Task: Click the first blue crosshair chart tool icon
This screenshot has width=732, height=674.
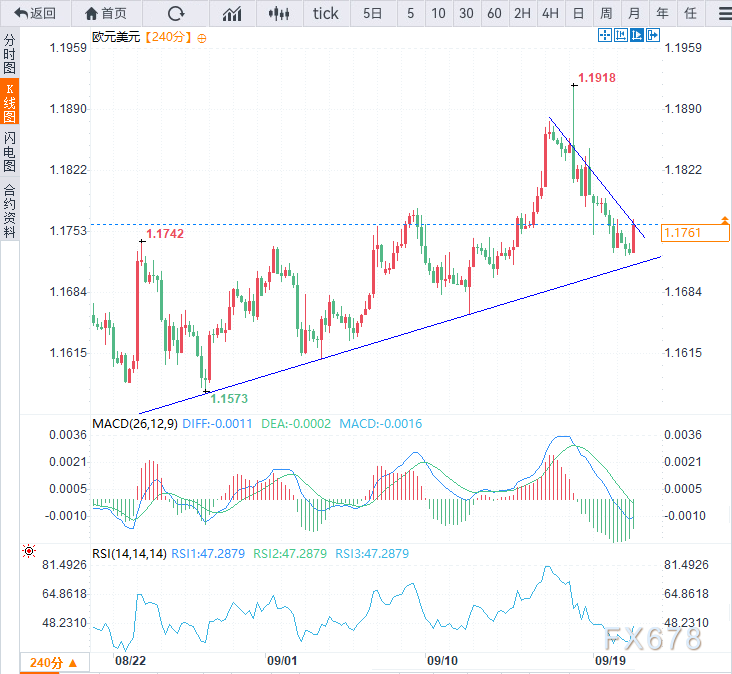Action: [x=604, y=35]
